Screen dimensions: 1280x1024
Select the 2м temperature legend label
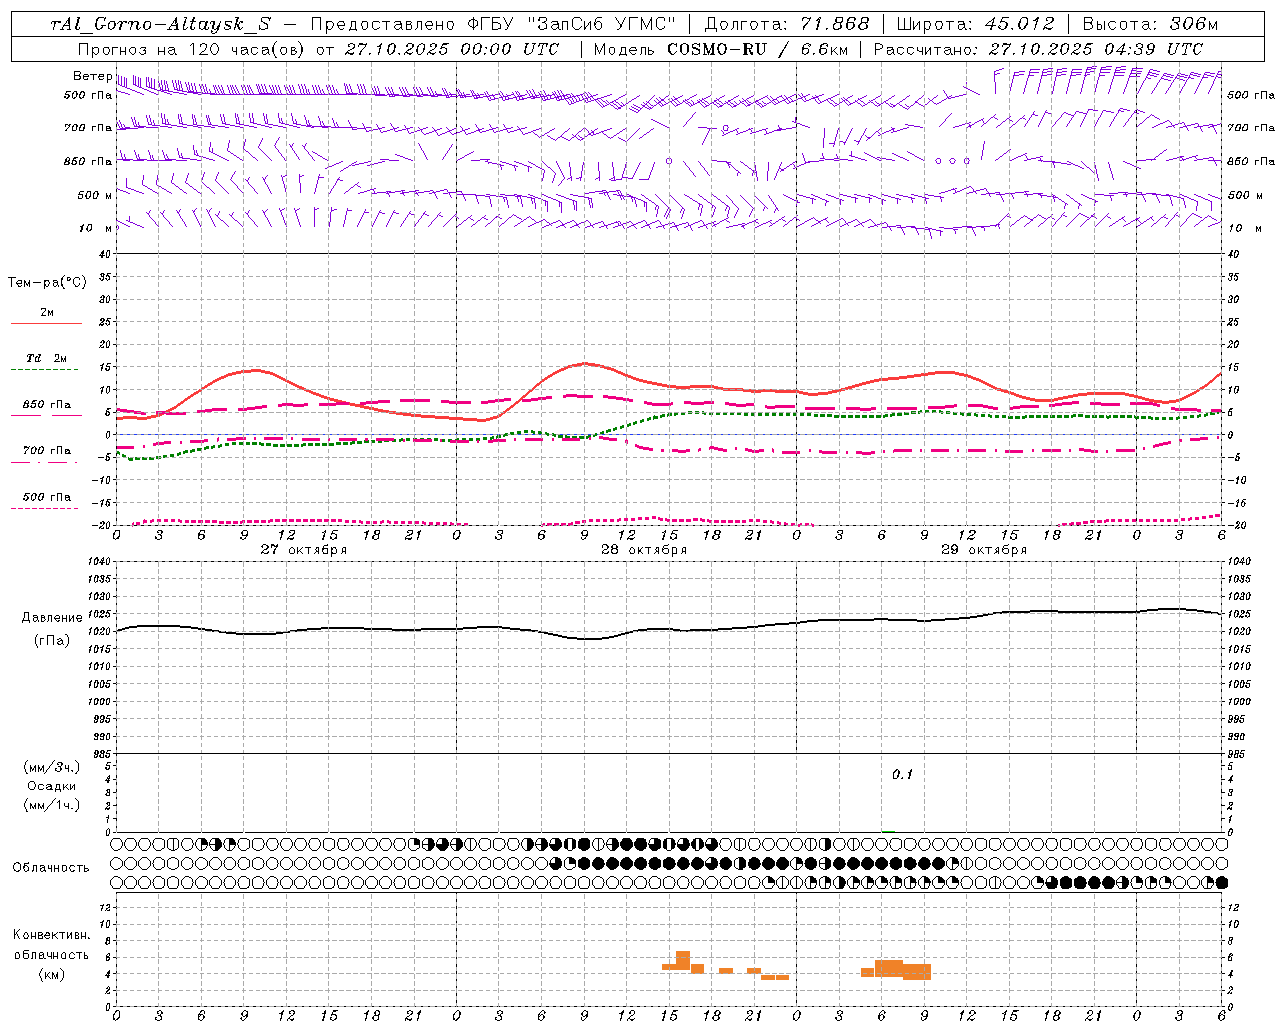pos(47,312)
